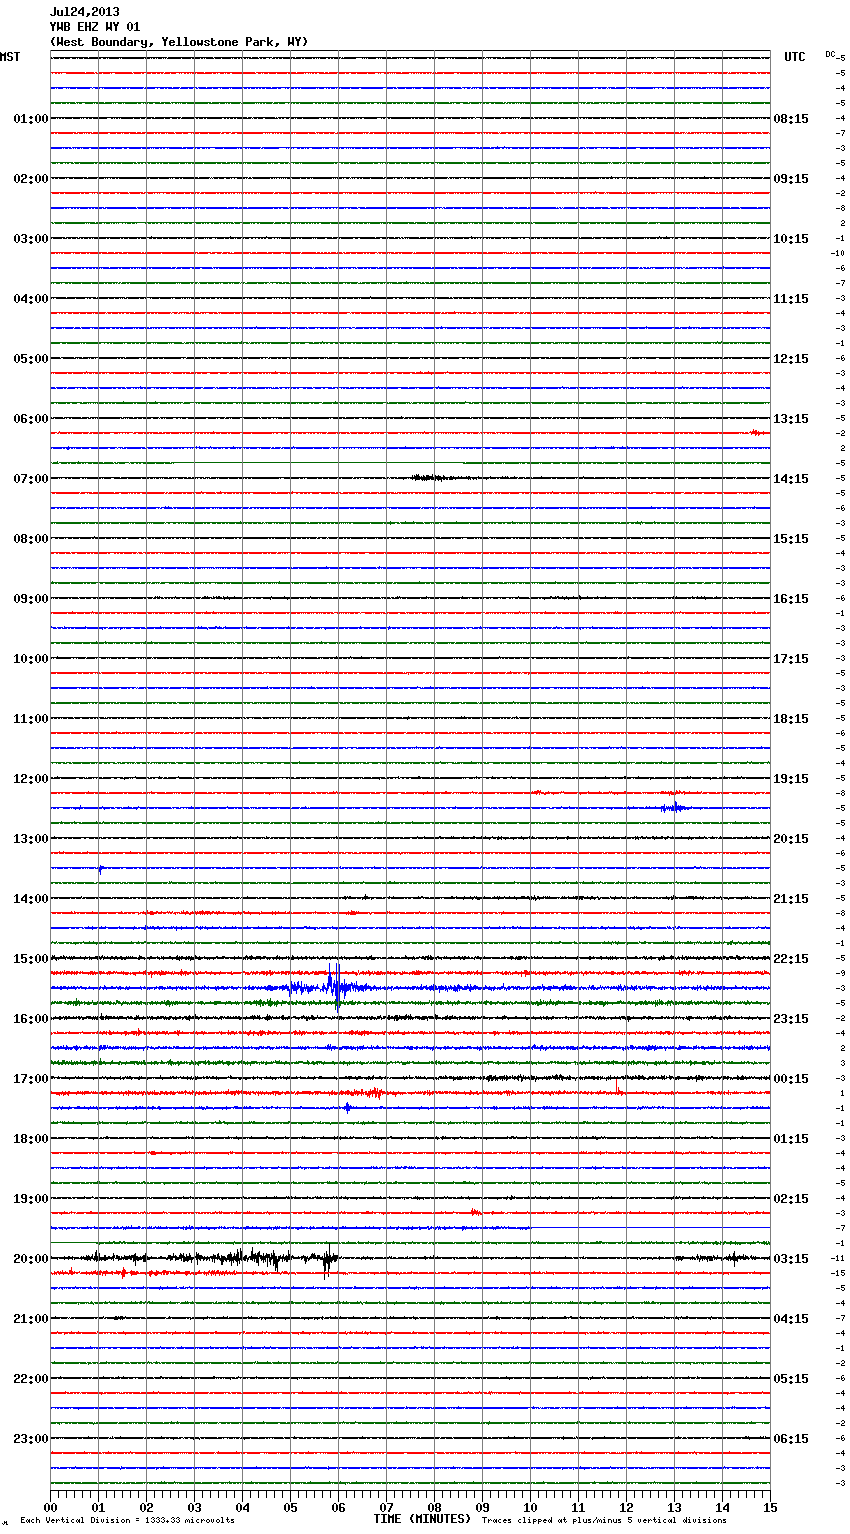The image size is (850, 1534).
Task: Click the MST timezone label
Action: pyautogui.click(x=10, y=57)
